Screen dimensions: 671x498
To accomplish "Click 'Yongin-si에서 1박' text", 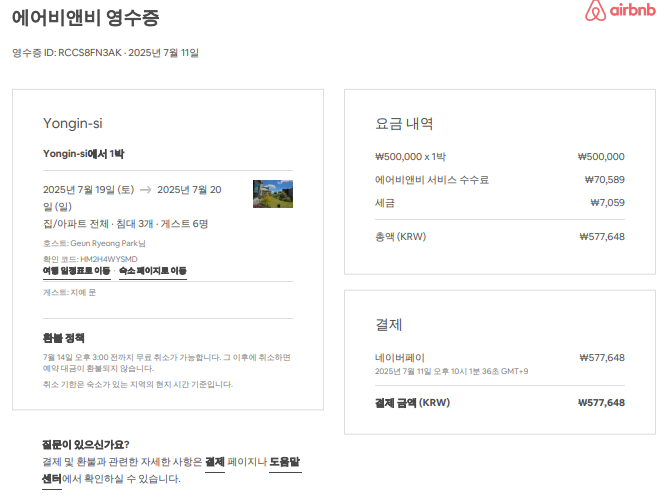I will tap(83, 154).
